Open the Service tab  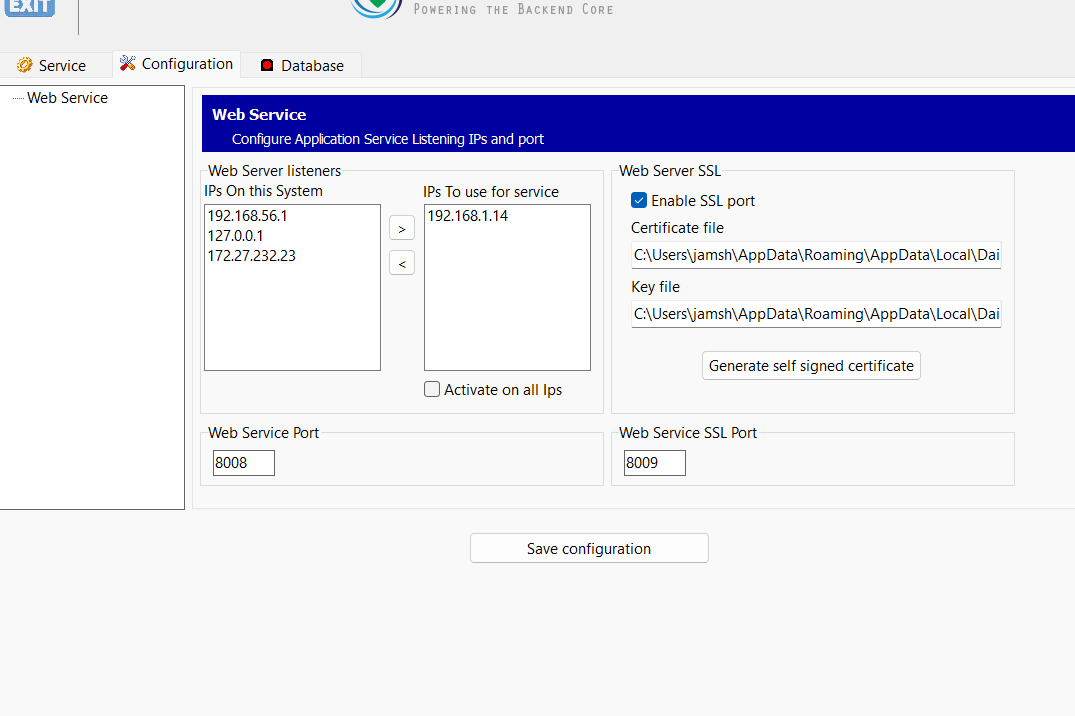pos(52,66)
